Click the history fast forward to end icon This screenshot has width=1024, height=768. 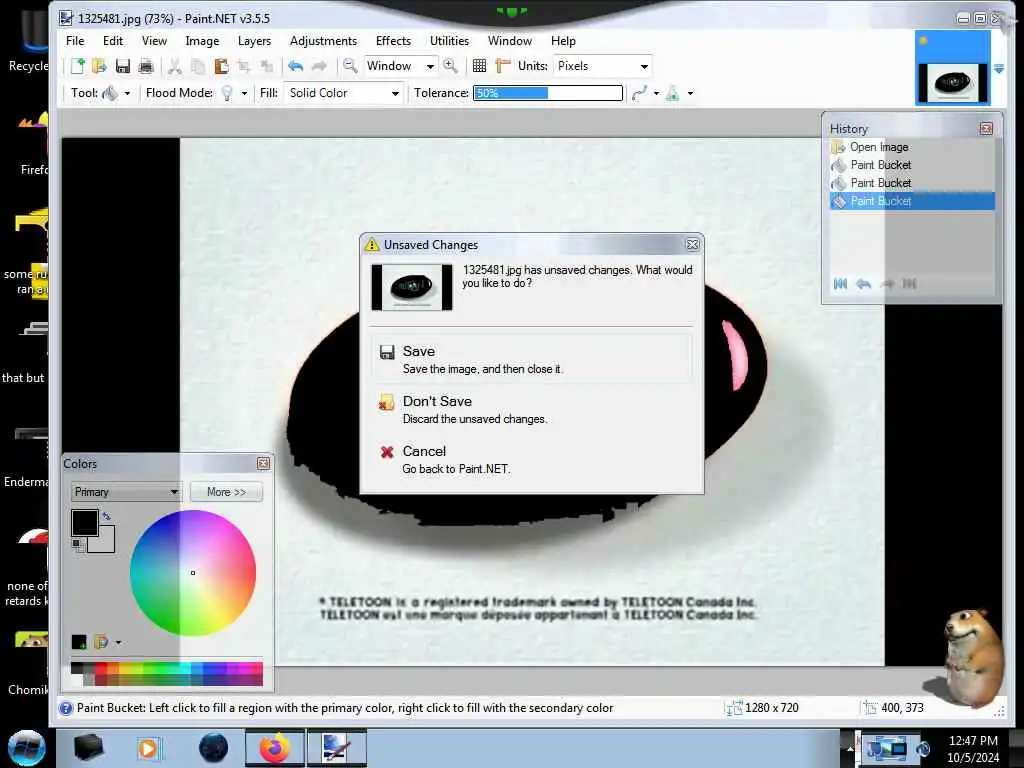[x=910, y=283]
